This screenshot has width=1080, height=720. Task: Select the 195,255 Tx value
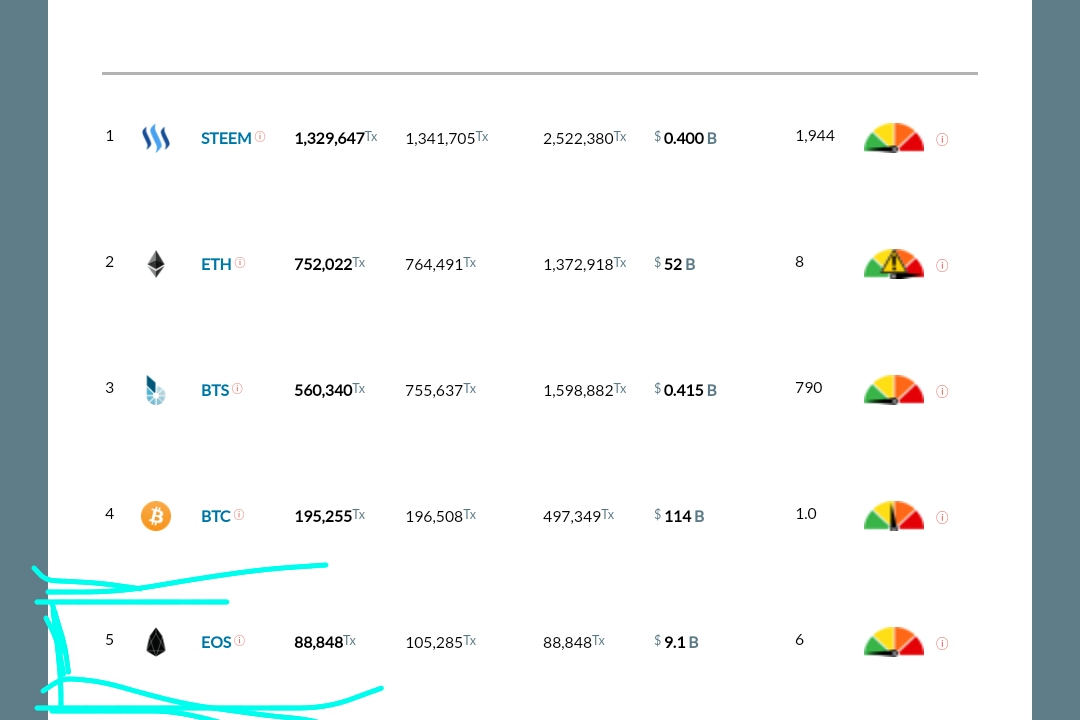click(x=329, y=517)
